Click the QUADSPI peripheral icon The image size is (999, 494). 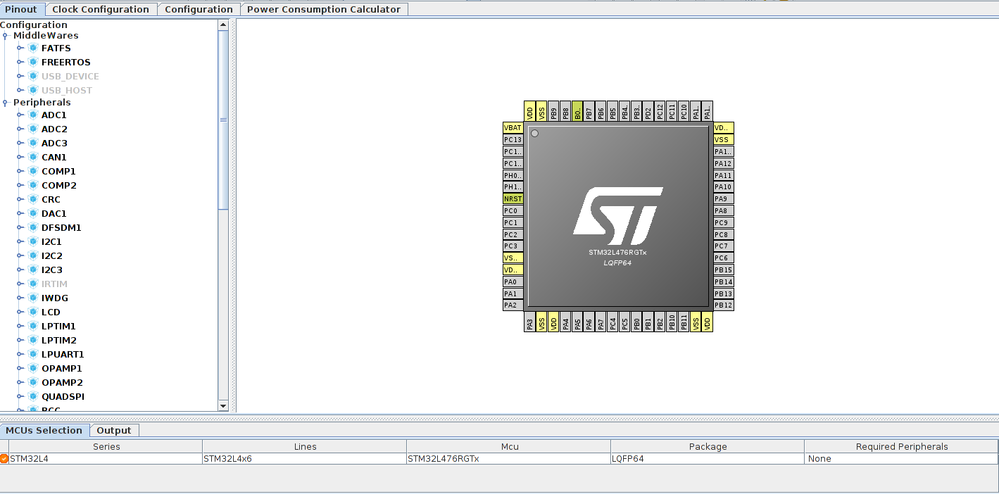pos(33,396)
